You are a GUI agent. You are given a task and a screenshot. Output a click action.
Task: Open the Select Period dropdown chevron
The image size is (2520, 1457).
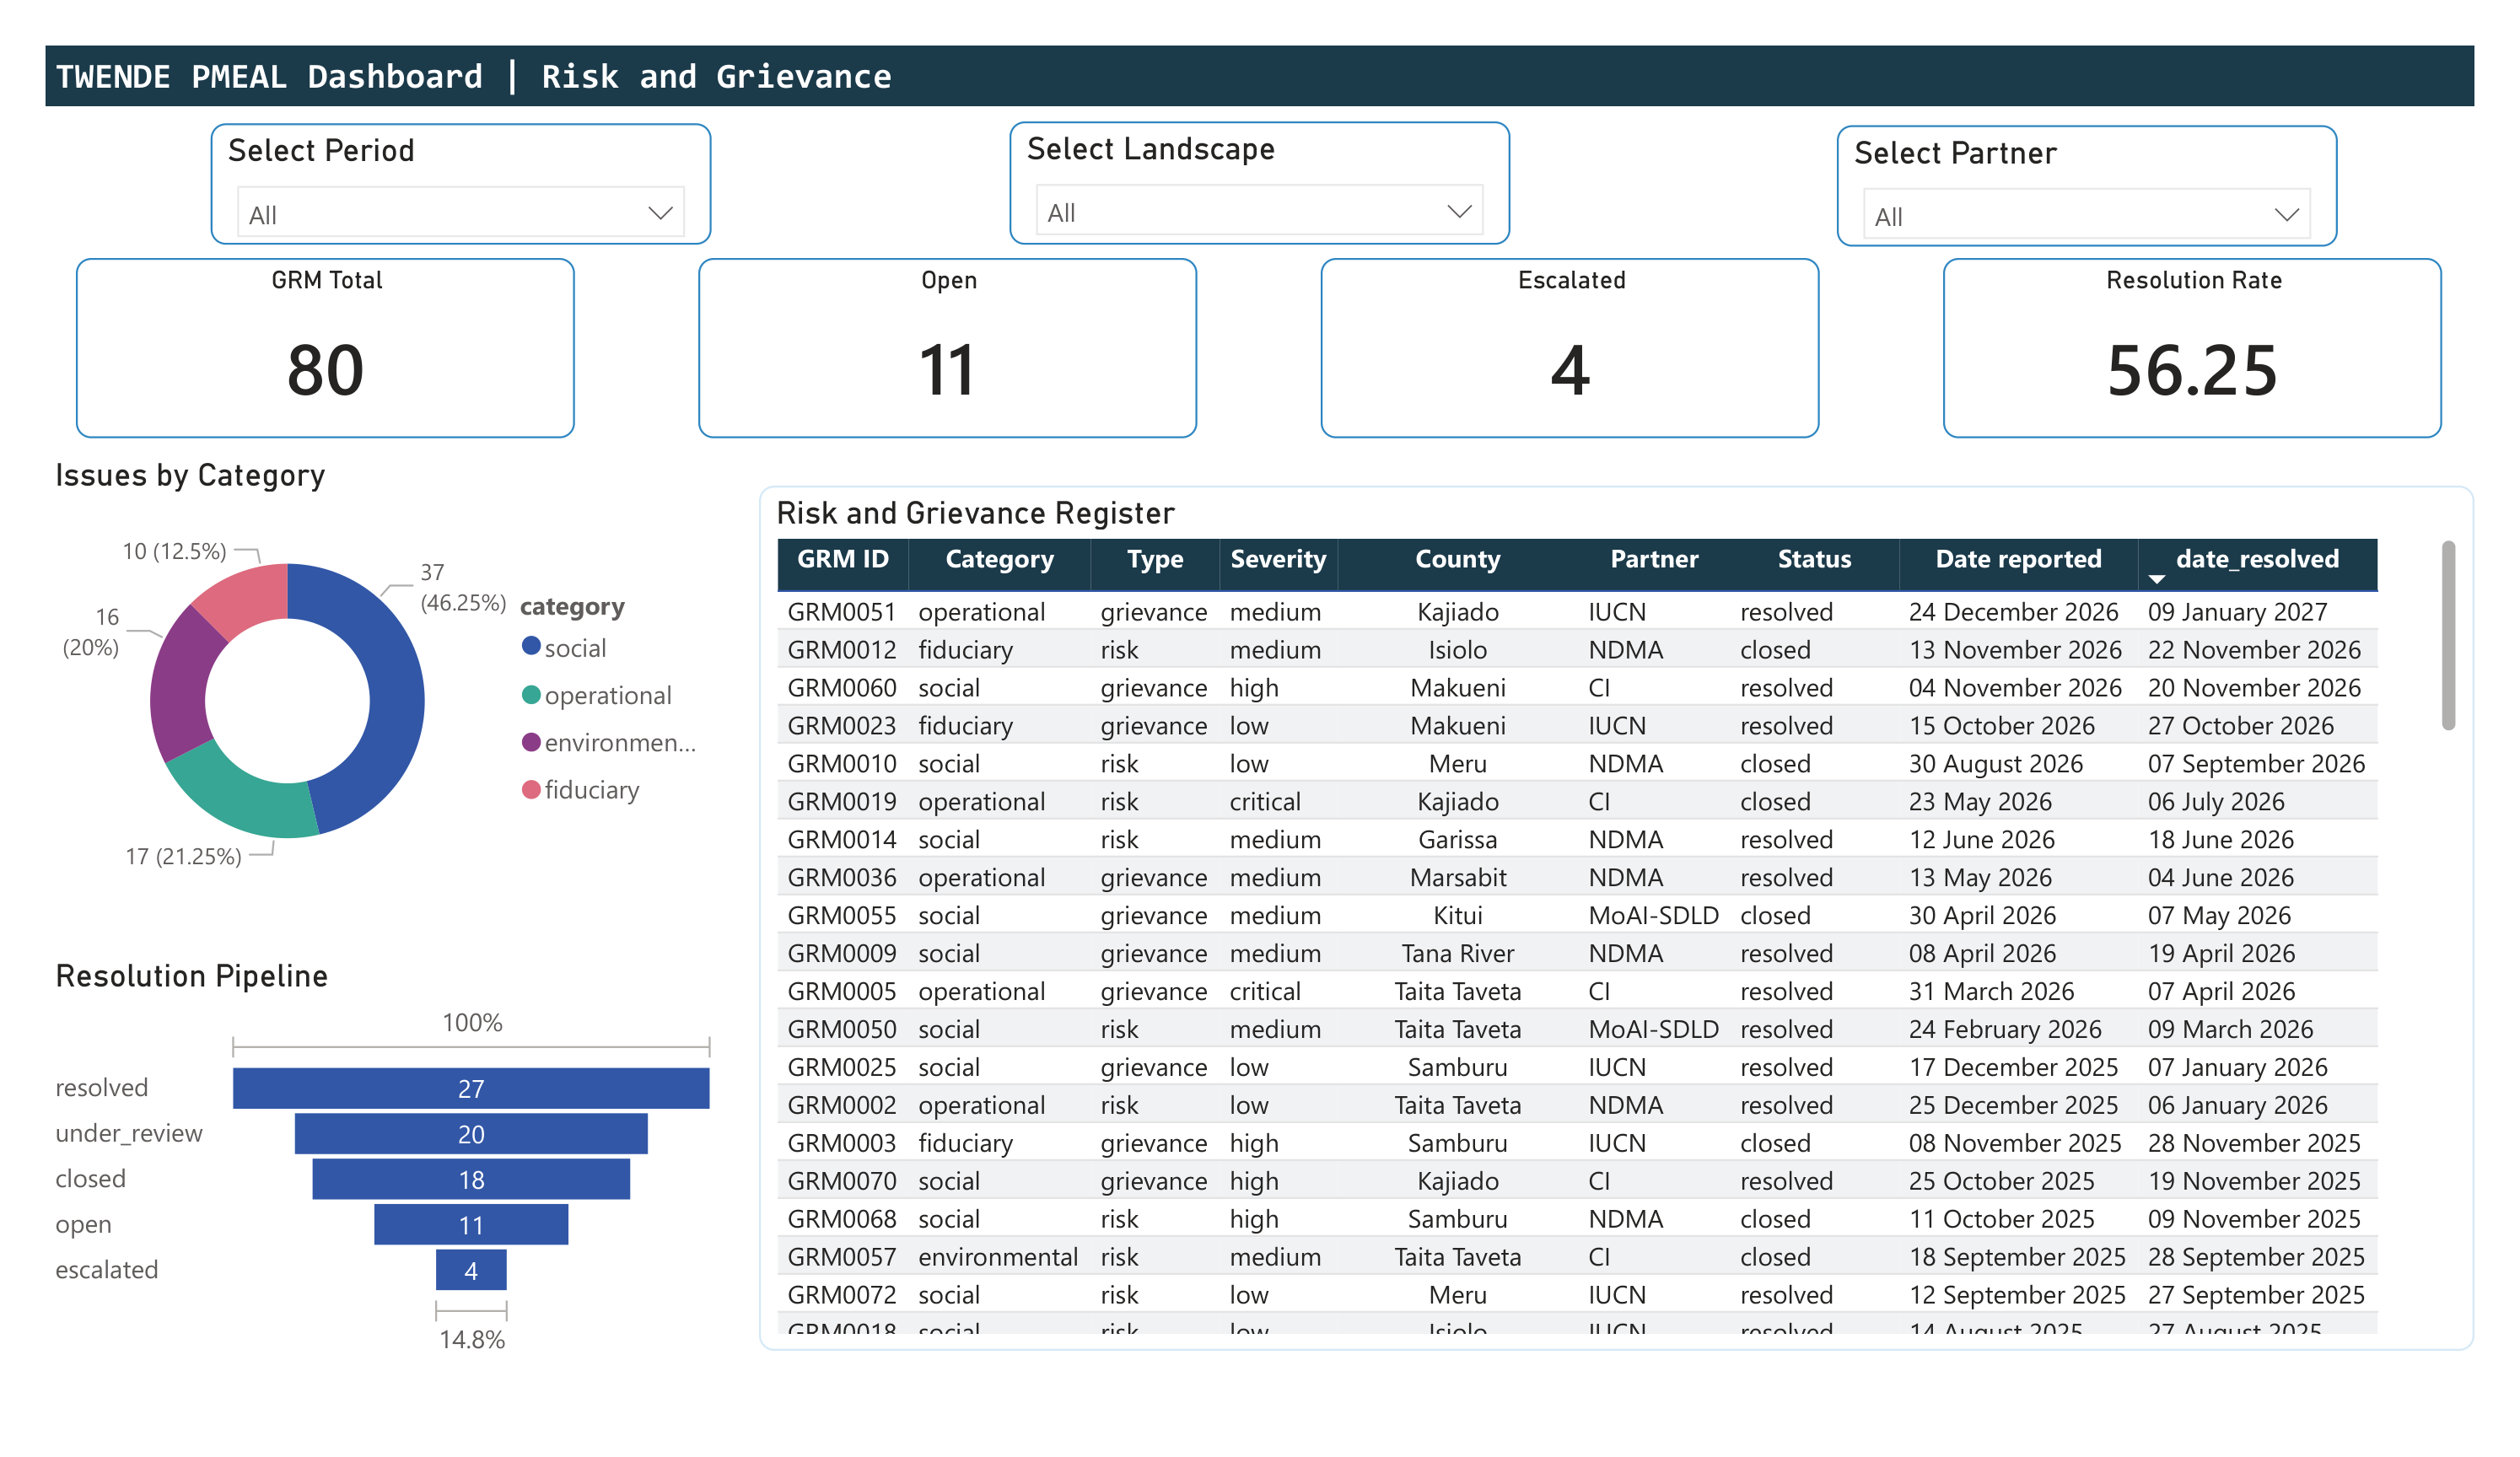pyautogui.click(x=660, y=214)
